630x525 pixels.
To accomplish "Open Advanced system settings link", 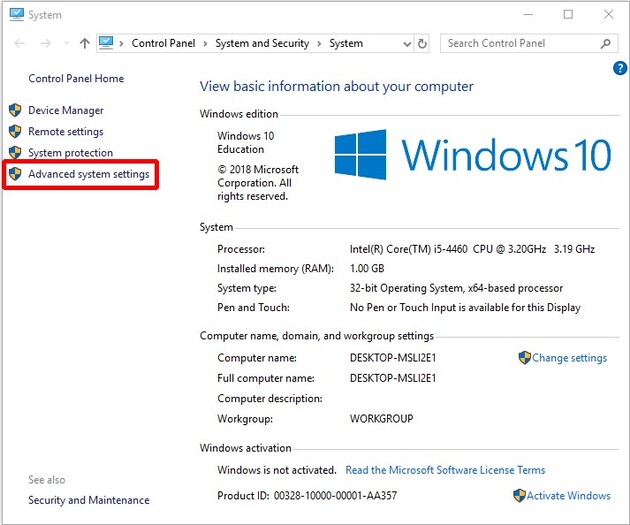I will [89, 174].
